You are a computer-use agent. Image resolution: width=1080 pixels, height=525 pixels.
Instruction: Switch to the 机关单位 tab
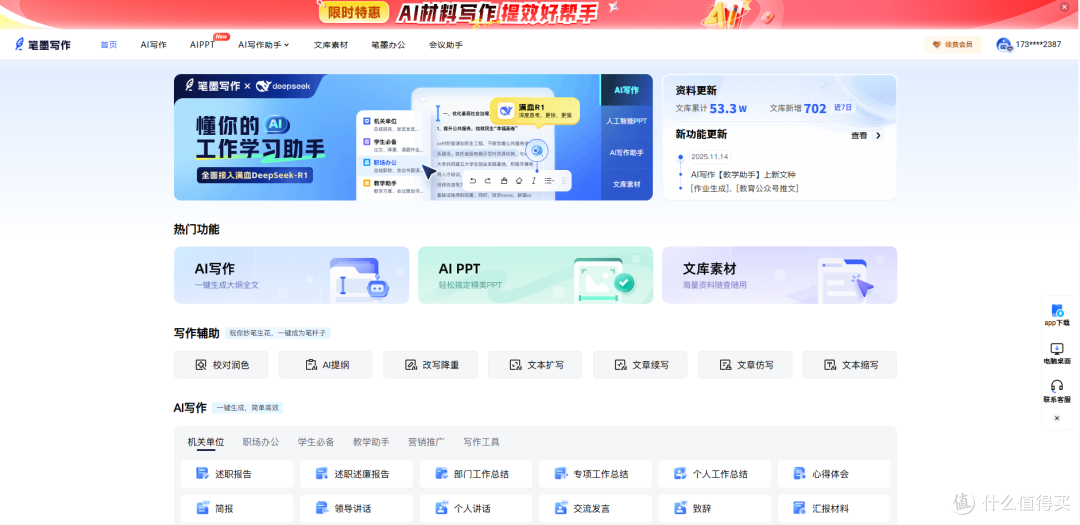[x=206, y=442]
